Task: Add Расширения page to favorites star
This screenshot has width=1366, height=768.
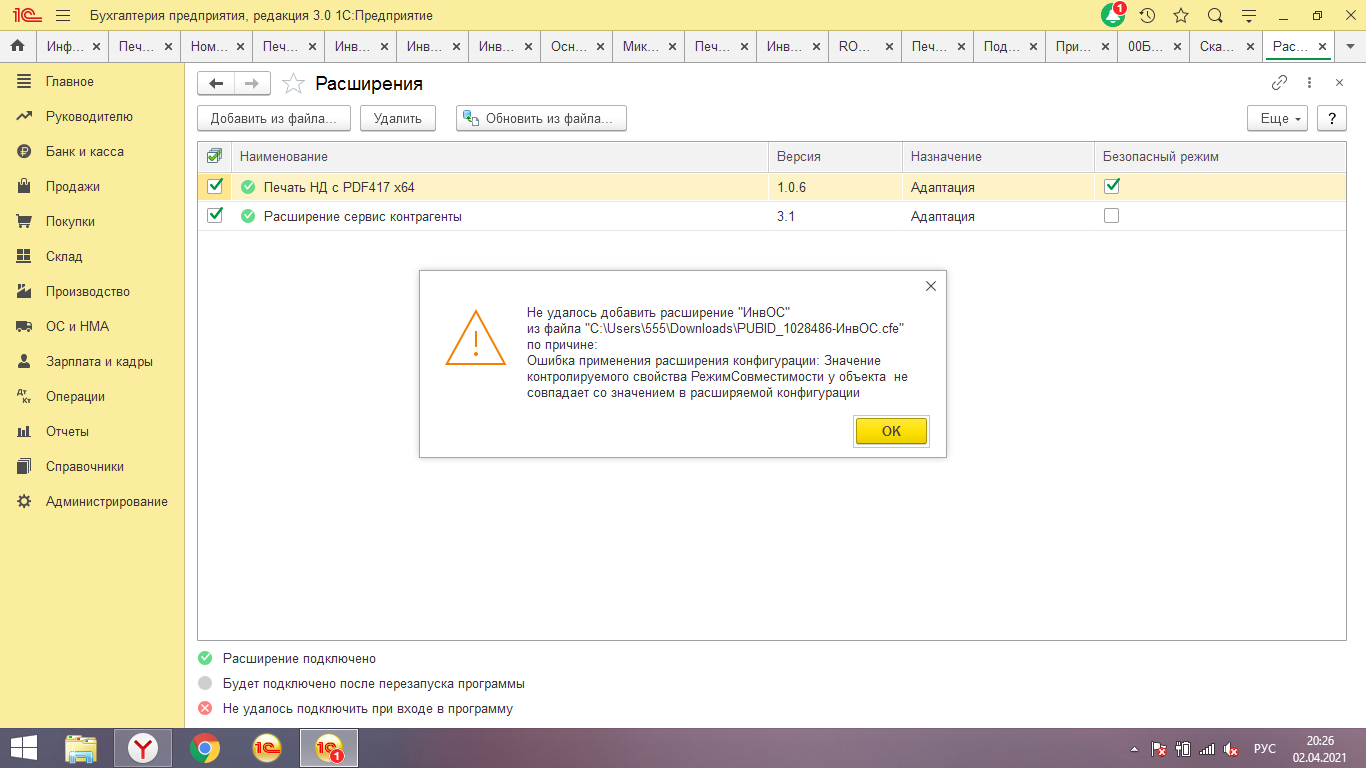Action: point(293,84)
